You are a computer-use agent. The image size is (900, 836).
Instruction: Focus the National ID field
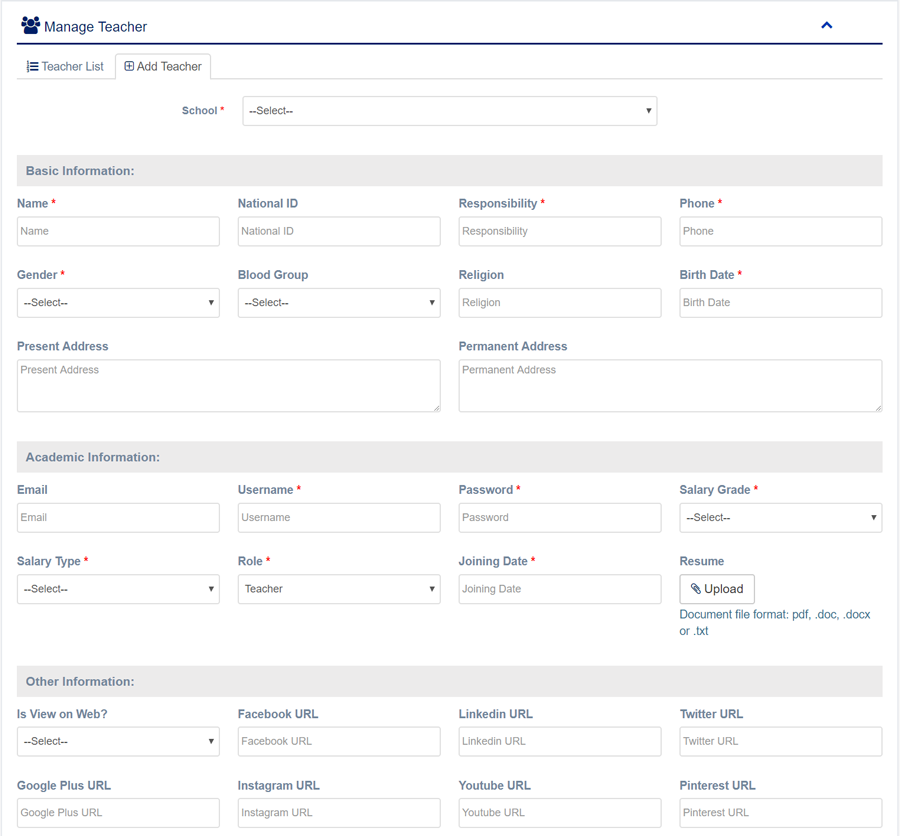click(x=339, y=231)
